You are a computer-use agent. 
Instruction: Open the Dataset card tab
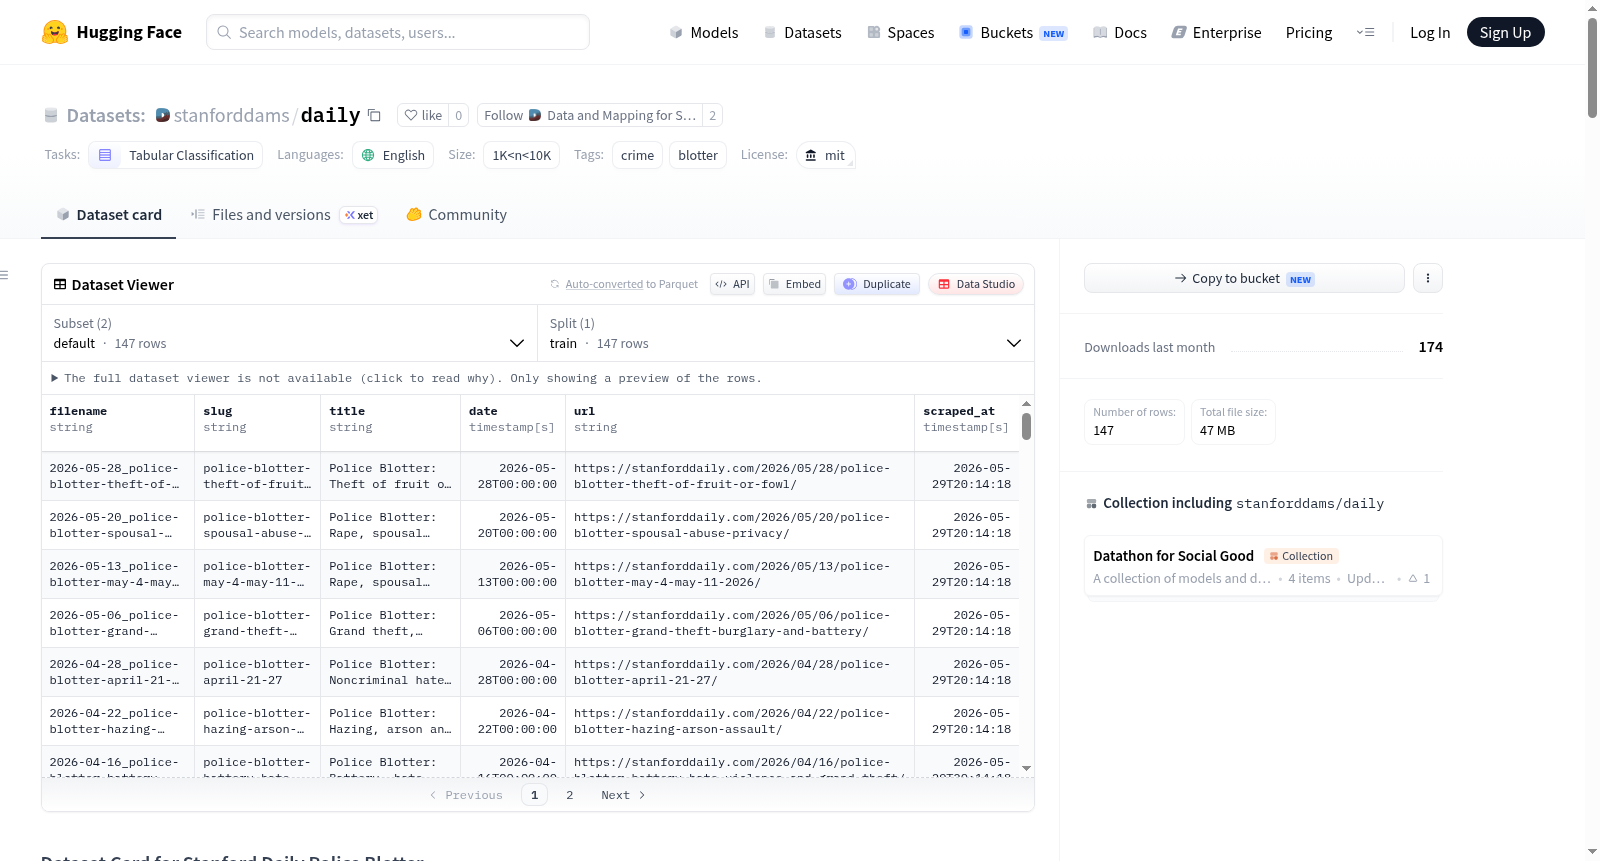point(108,214)
